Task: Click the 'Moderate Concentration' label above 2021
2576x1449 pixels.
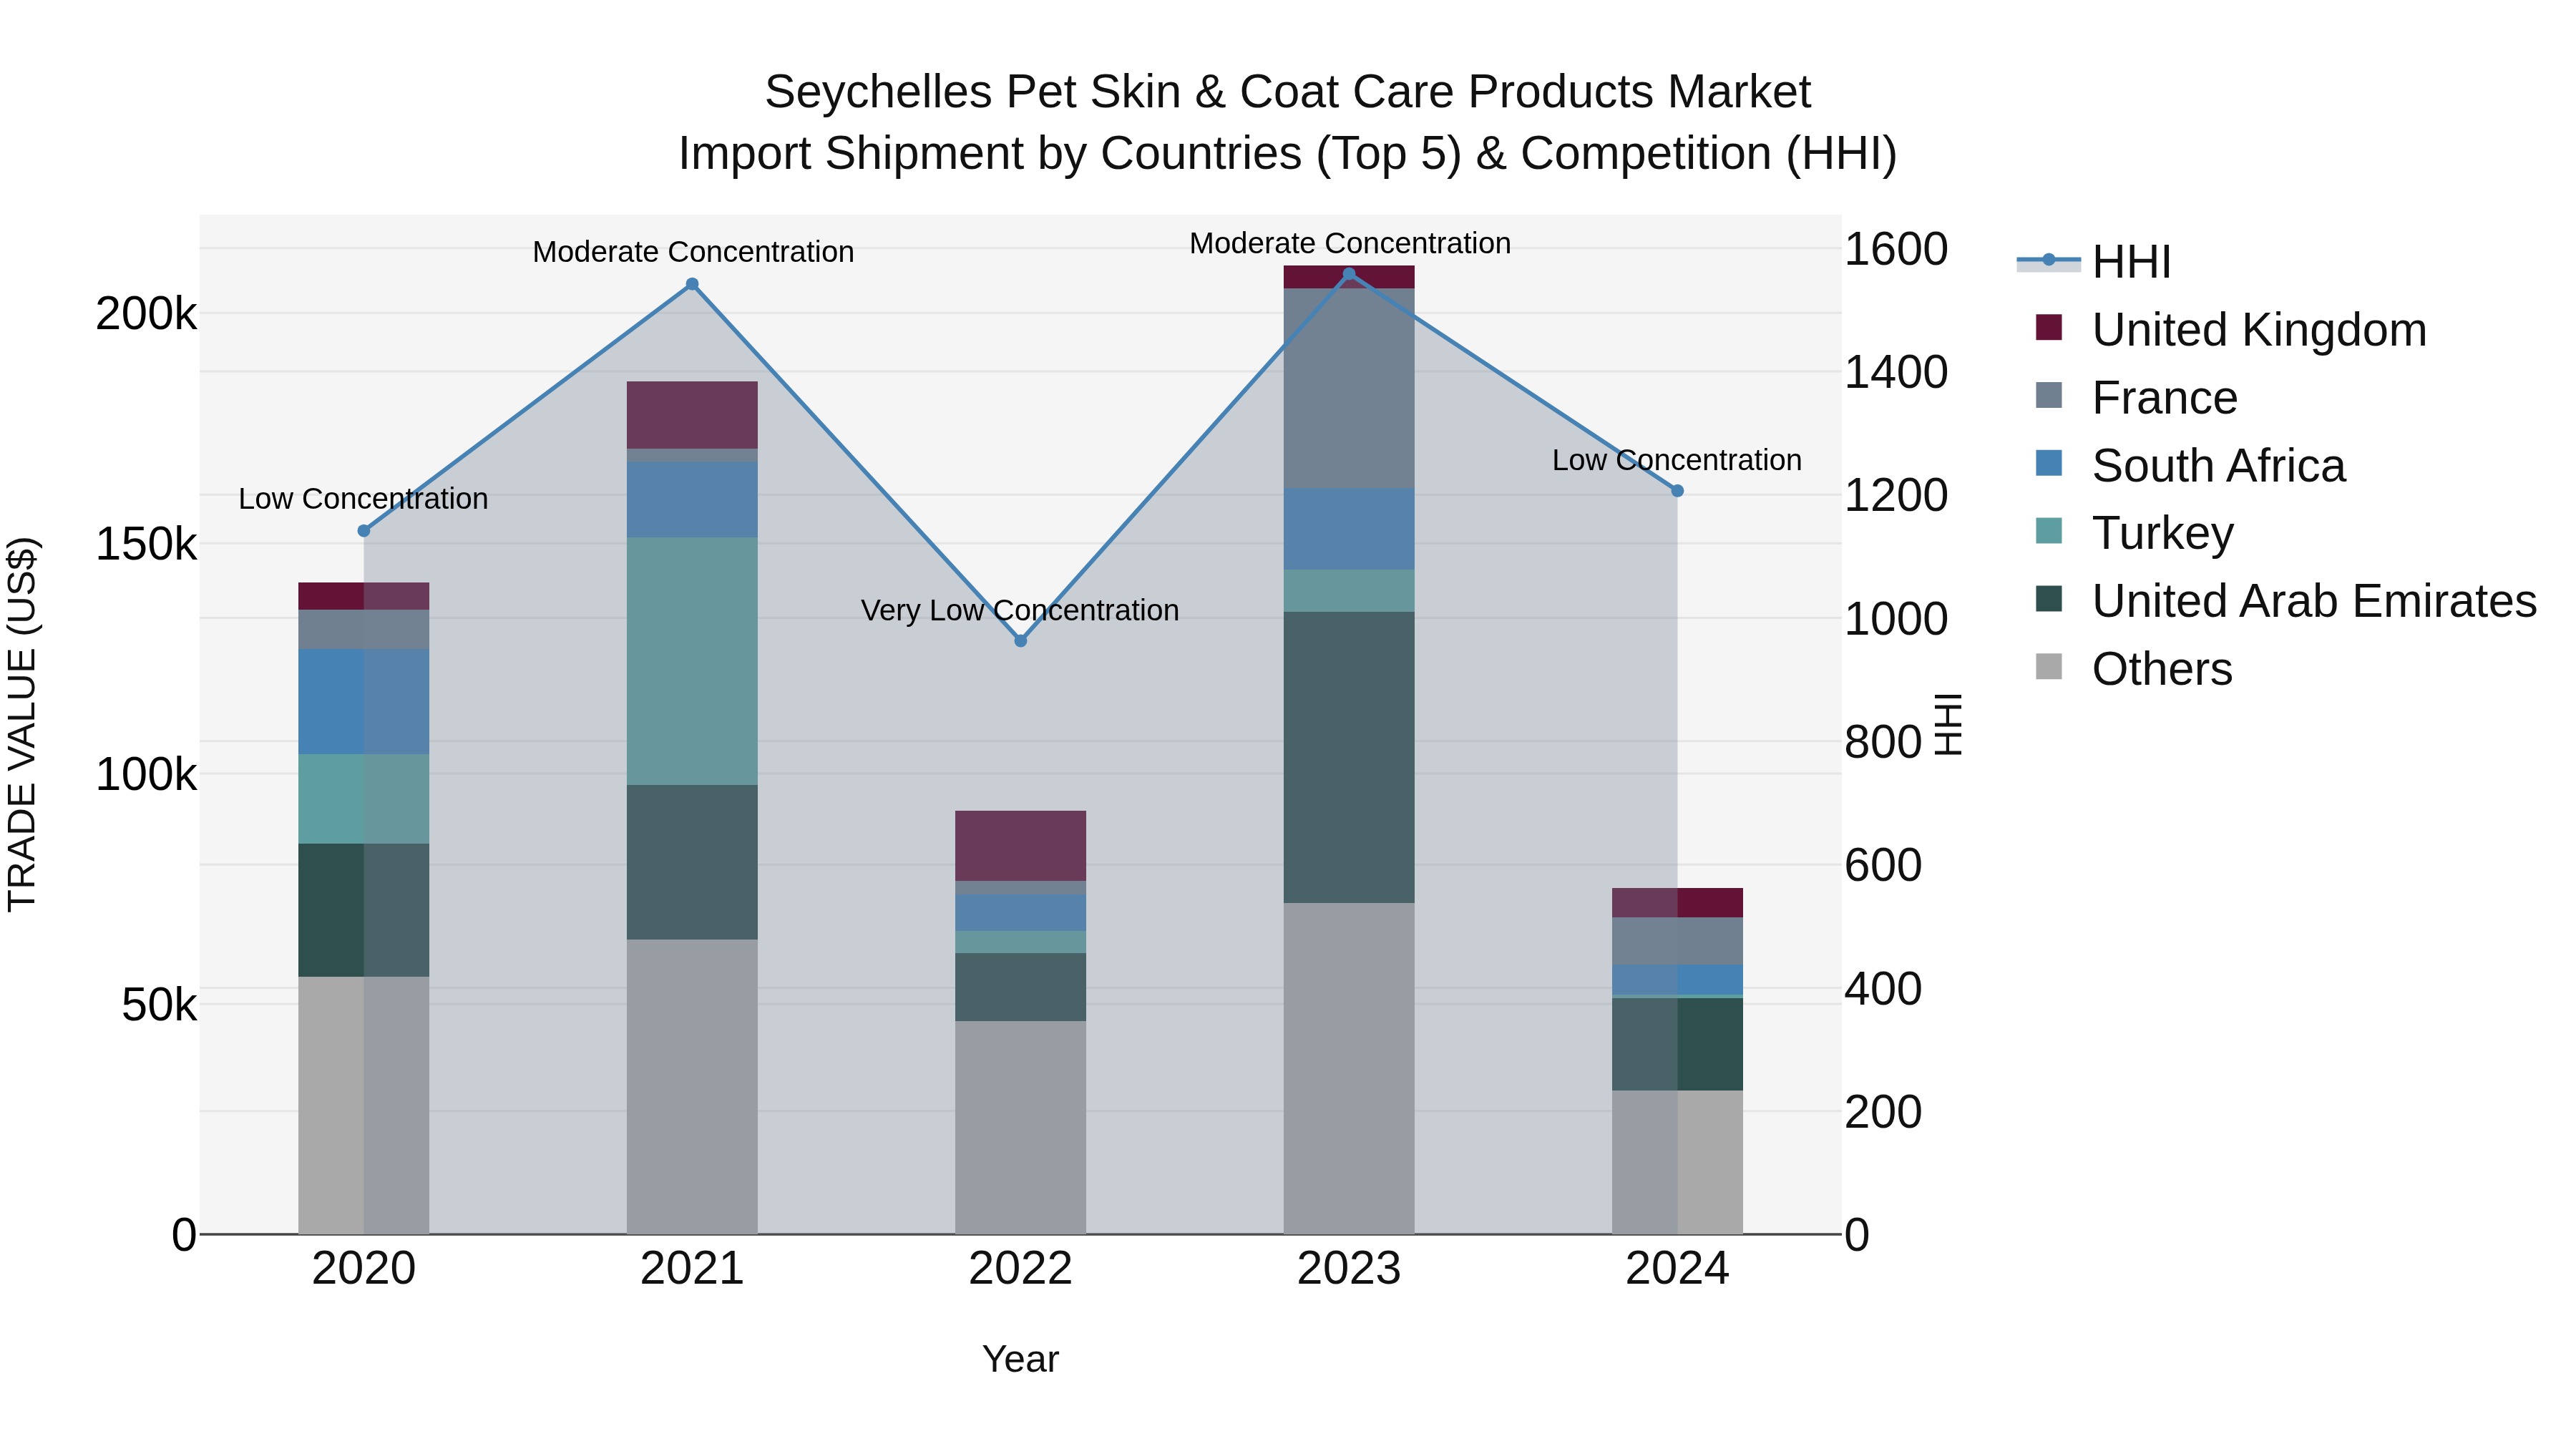Action: [693, 252]
